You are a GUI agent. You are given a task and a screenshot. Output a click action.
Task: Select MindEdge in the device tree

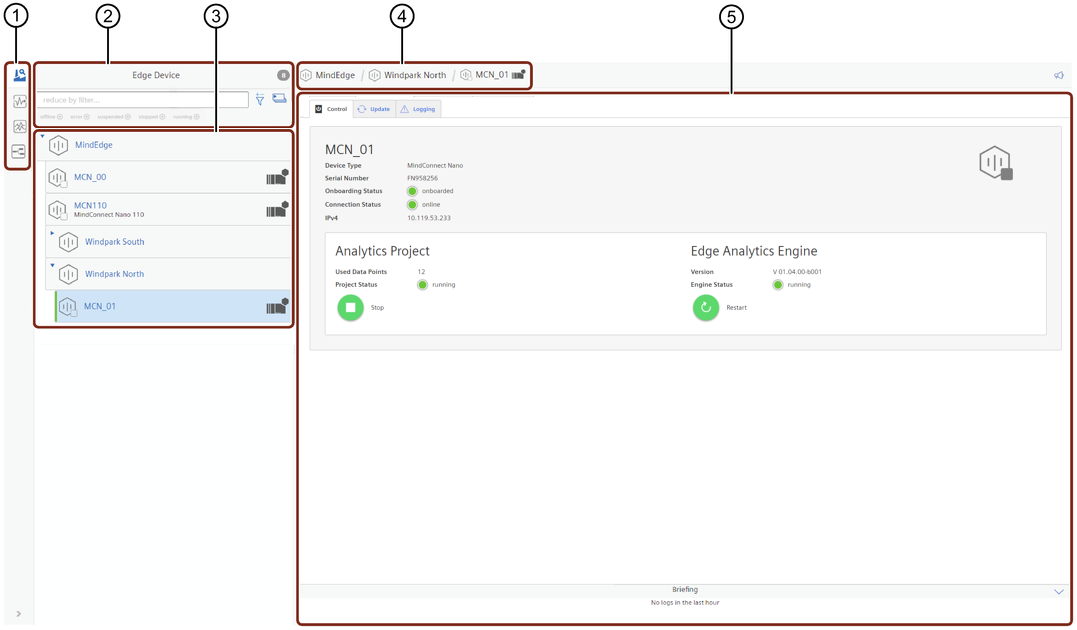pyautogui.click(x=93, y=145)
